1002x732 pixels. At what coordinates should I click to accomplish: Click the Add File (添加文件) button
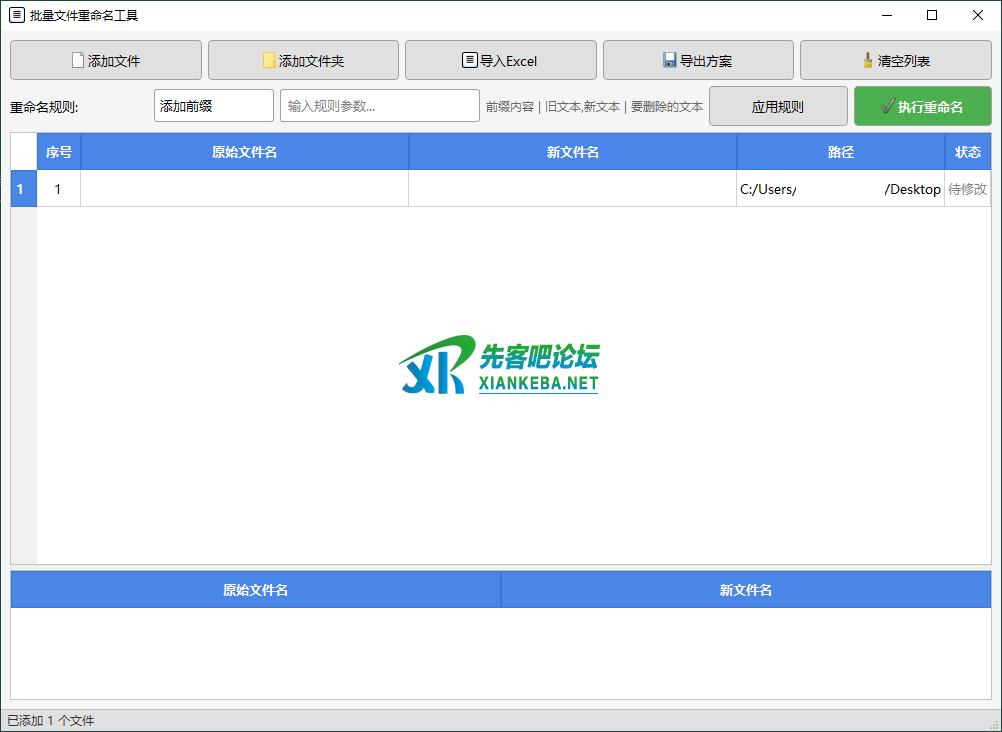pos(106,60)
